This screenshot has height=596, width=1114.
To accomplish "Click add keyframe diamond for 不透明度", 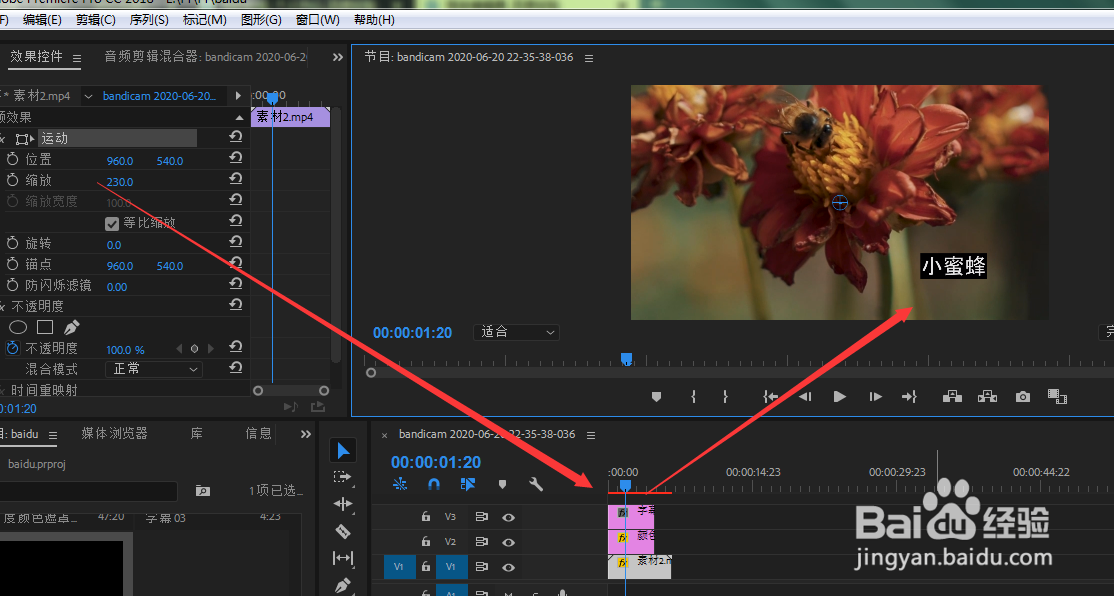I will 195,349.
